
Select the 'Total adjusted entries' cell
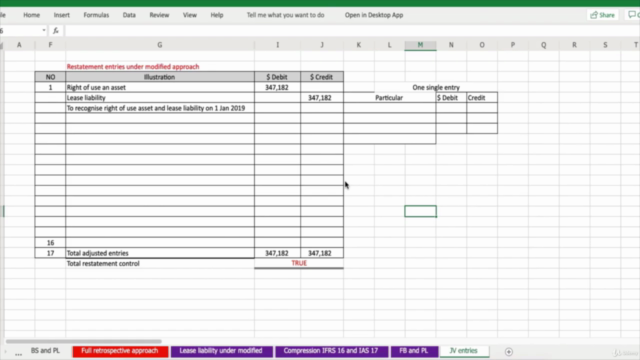(160, 253)
